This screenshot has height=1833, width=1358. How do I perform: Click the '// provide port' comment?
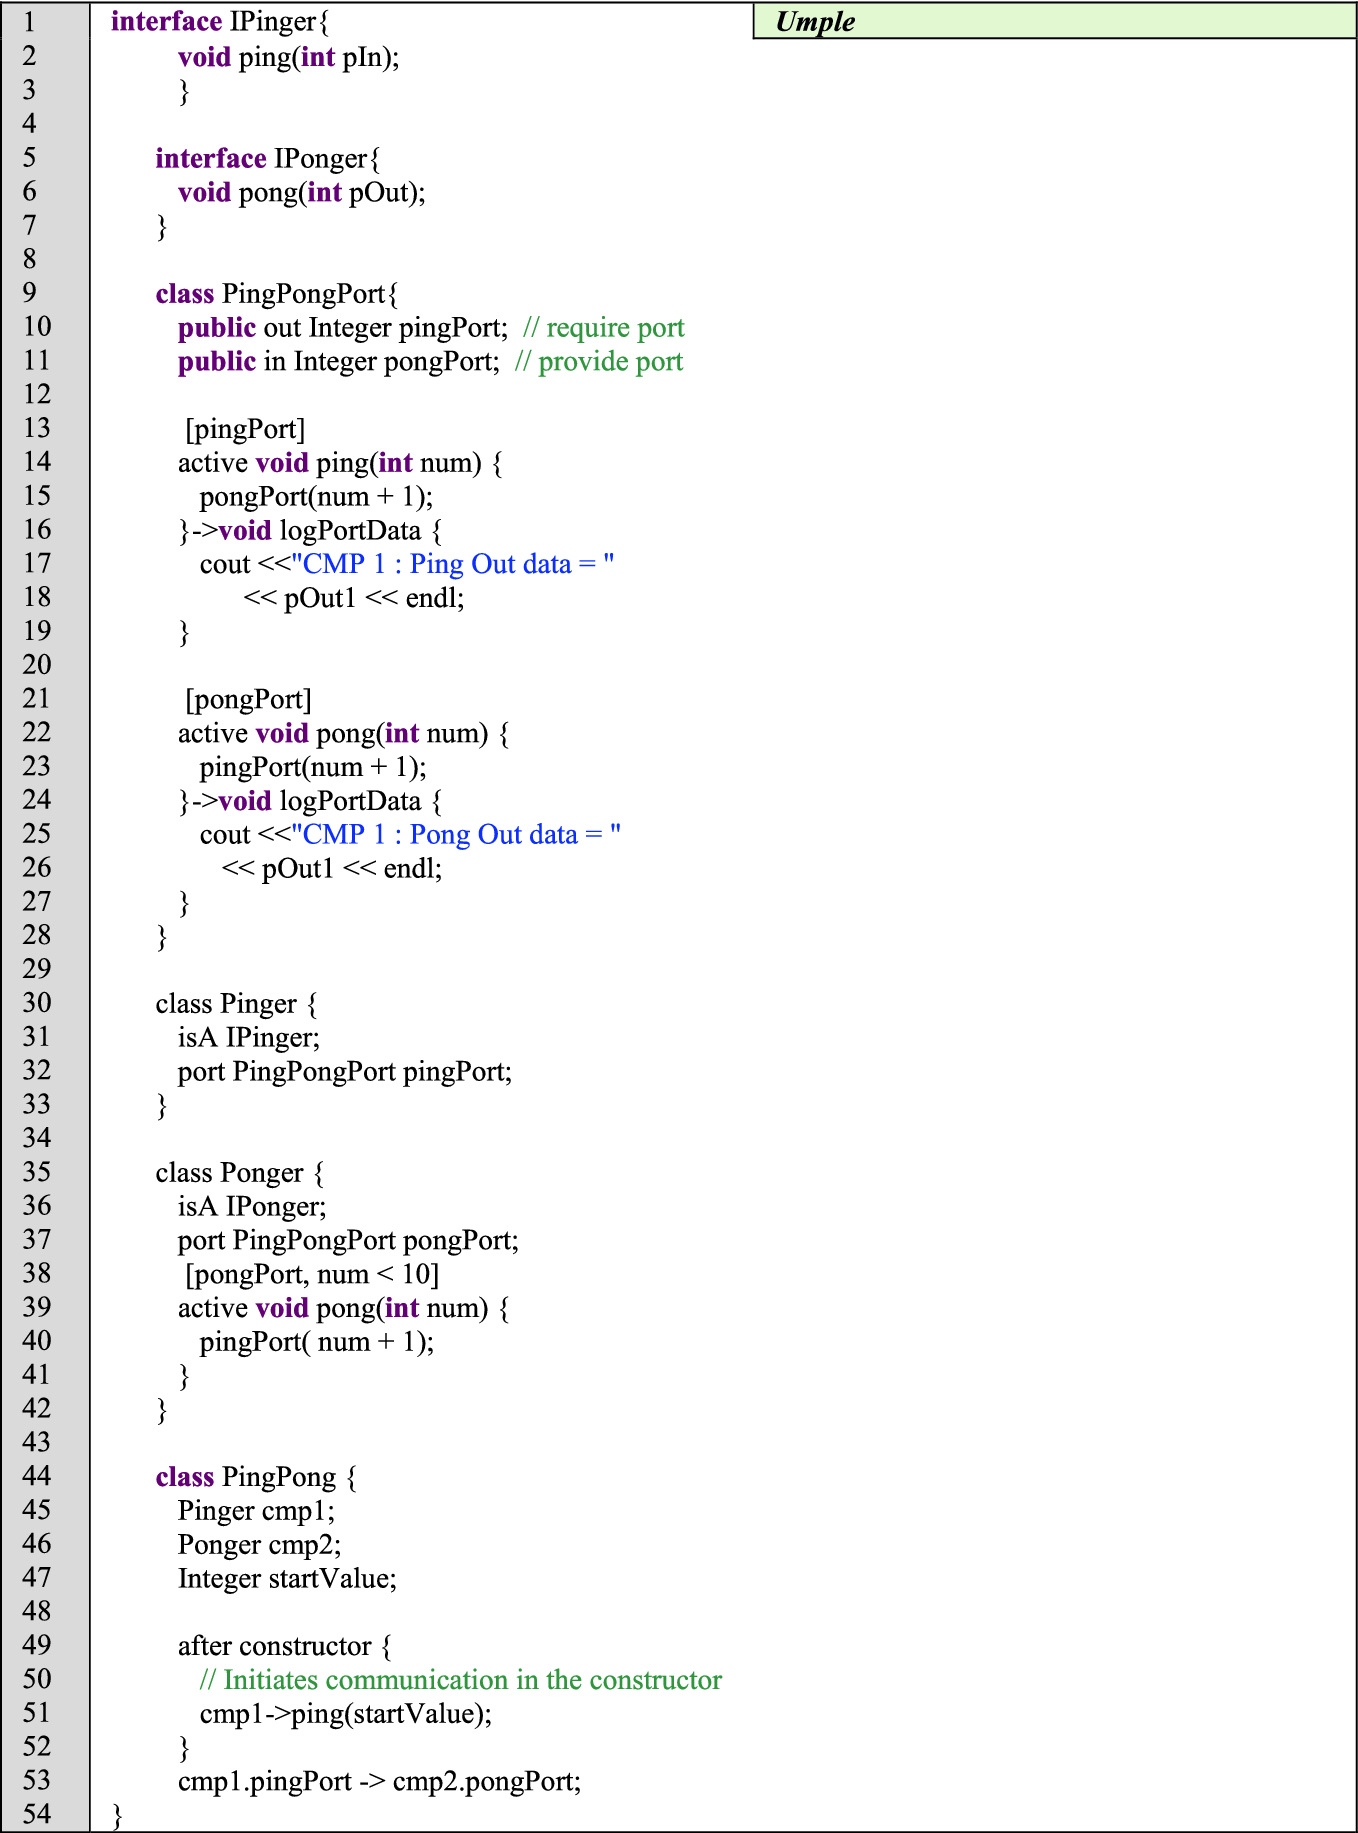(x=599, y=362)
